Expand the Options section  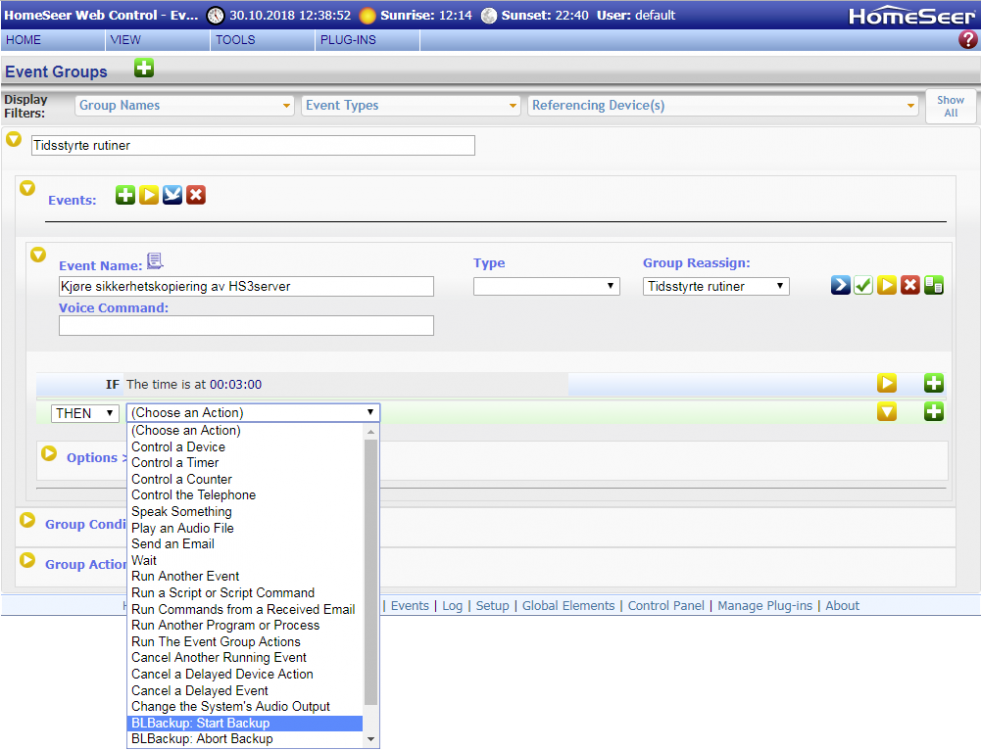[x=49, y=454]
